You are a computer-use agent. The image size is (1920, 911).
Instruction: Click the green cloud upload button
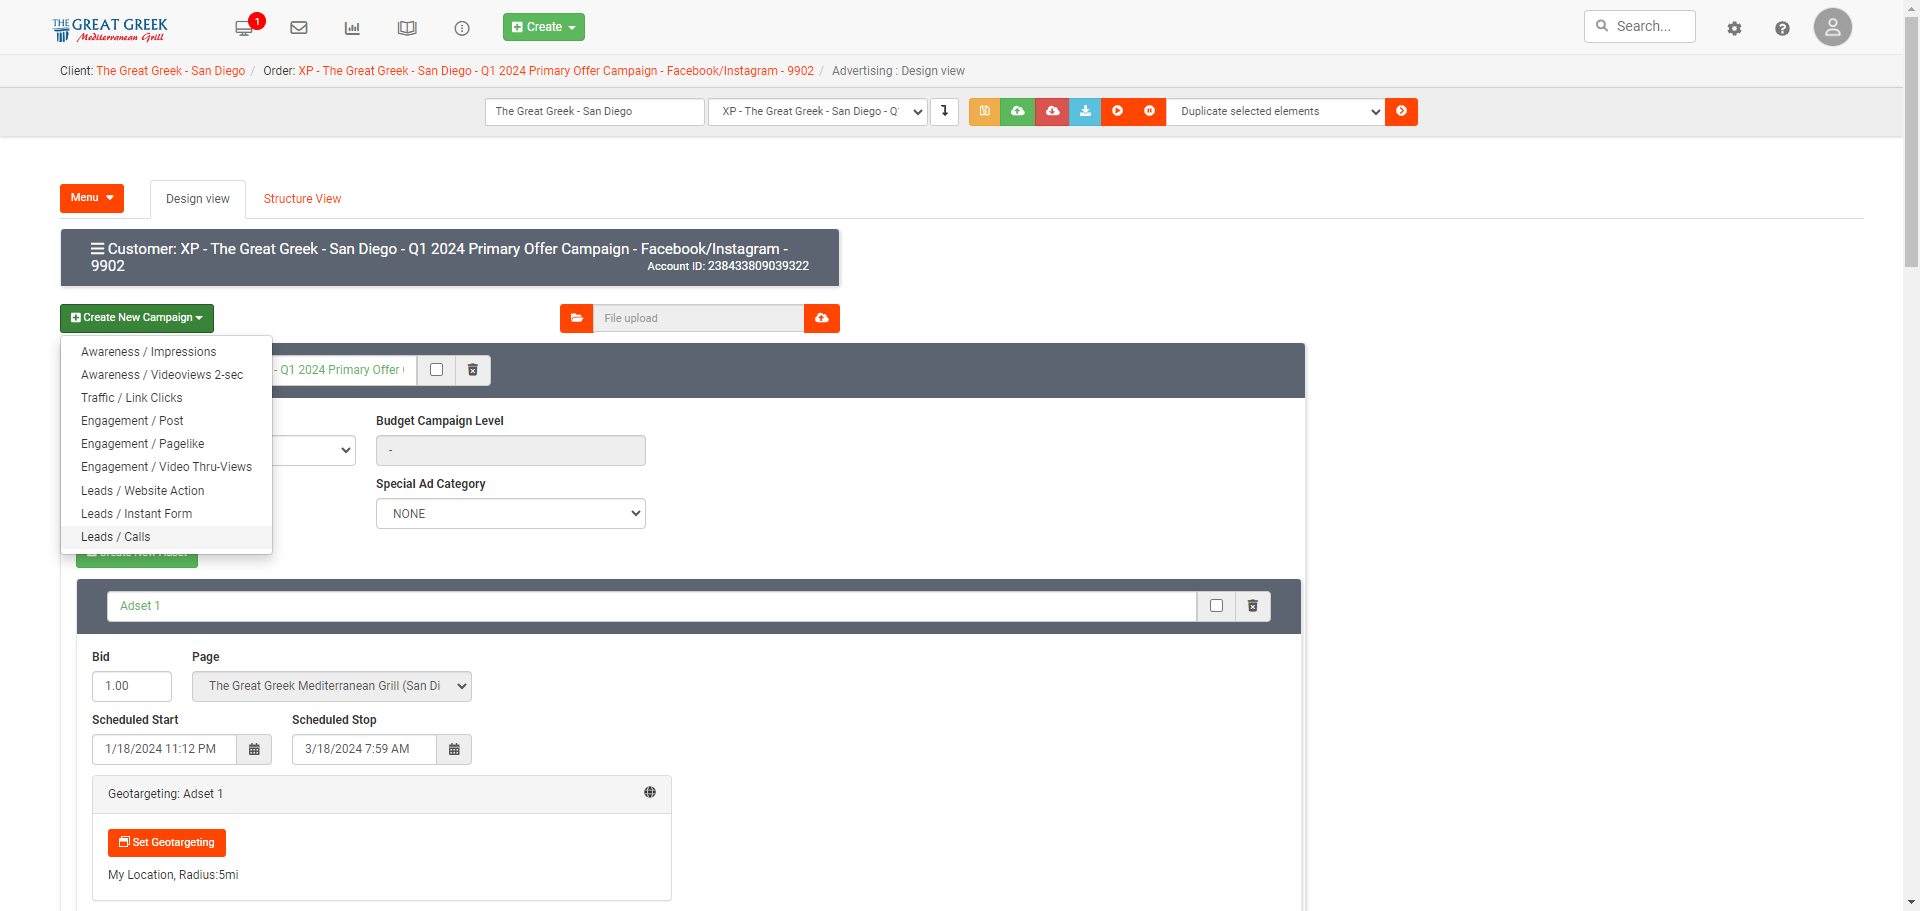pos(1018,112)
